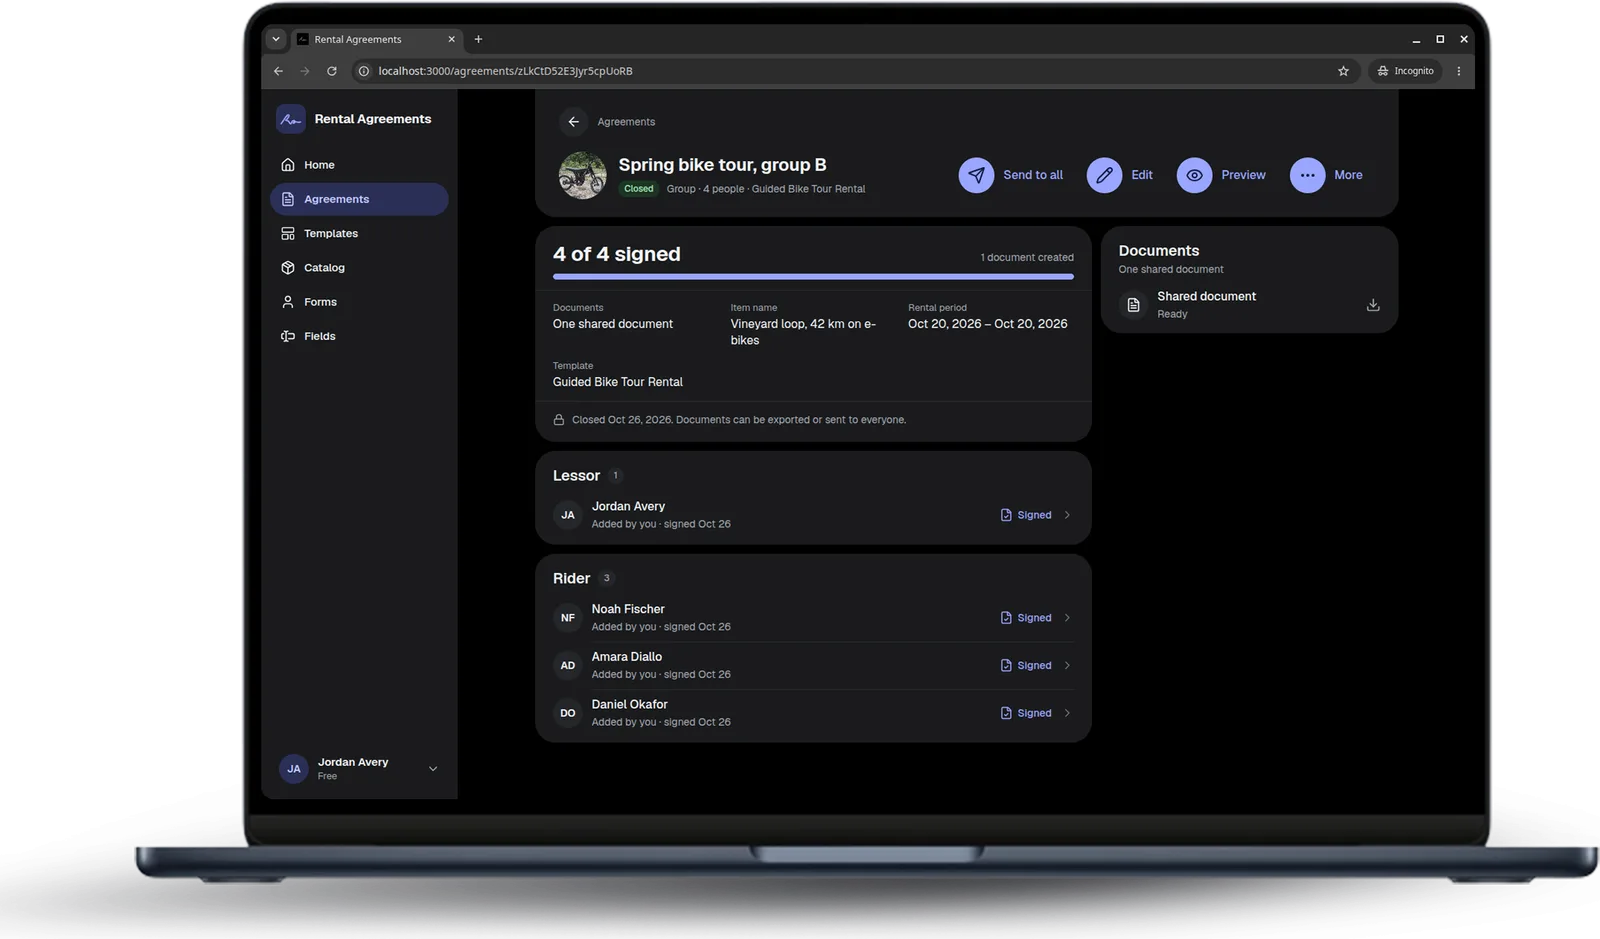Click the DO avatar for Daniel Okafor
This screenshot has width=1600, height=939.
tap(567, 713)
